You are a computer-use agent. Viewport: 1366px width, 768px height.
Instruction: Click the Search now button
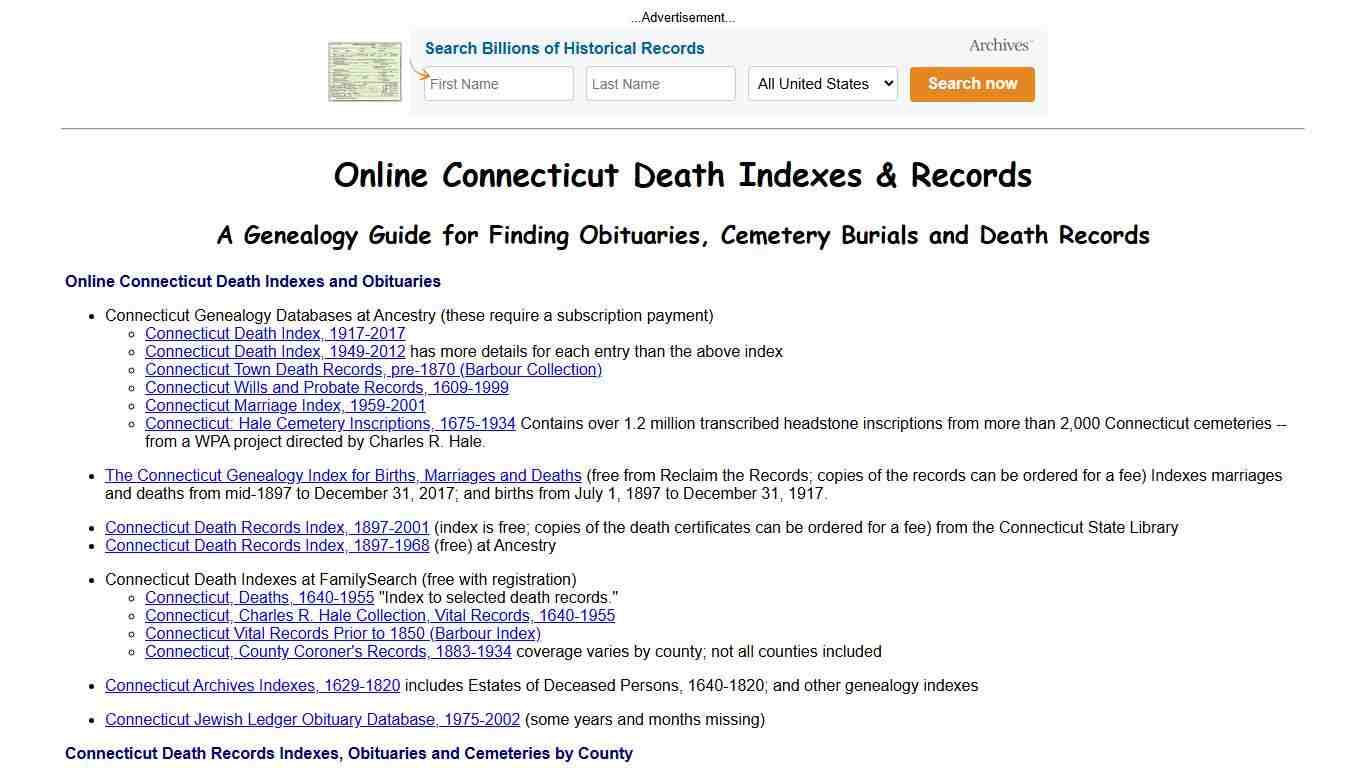pyautogui.click(x=971, y=84)
